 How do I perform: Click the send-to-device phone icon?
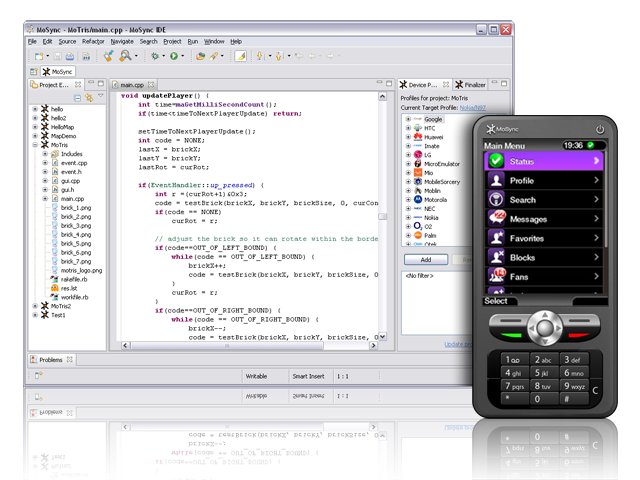[108, 56]
